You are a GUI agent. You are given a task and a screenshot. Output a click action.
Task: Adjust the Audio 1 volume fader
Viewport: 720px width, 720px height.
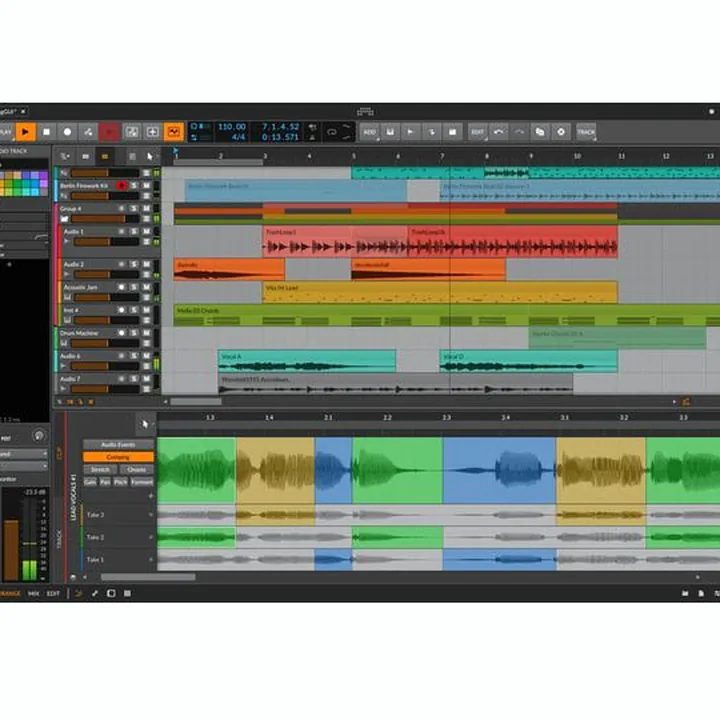point(106,242)
